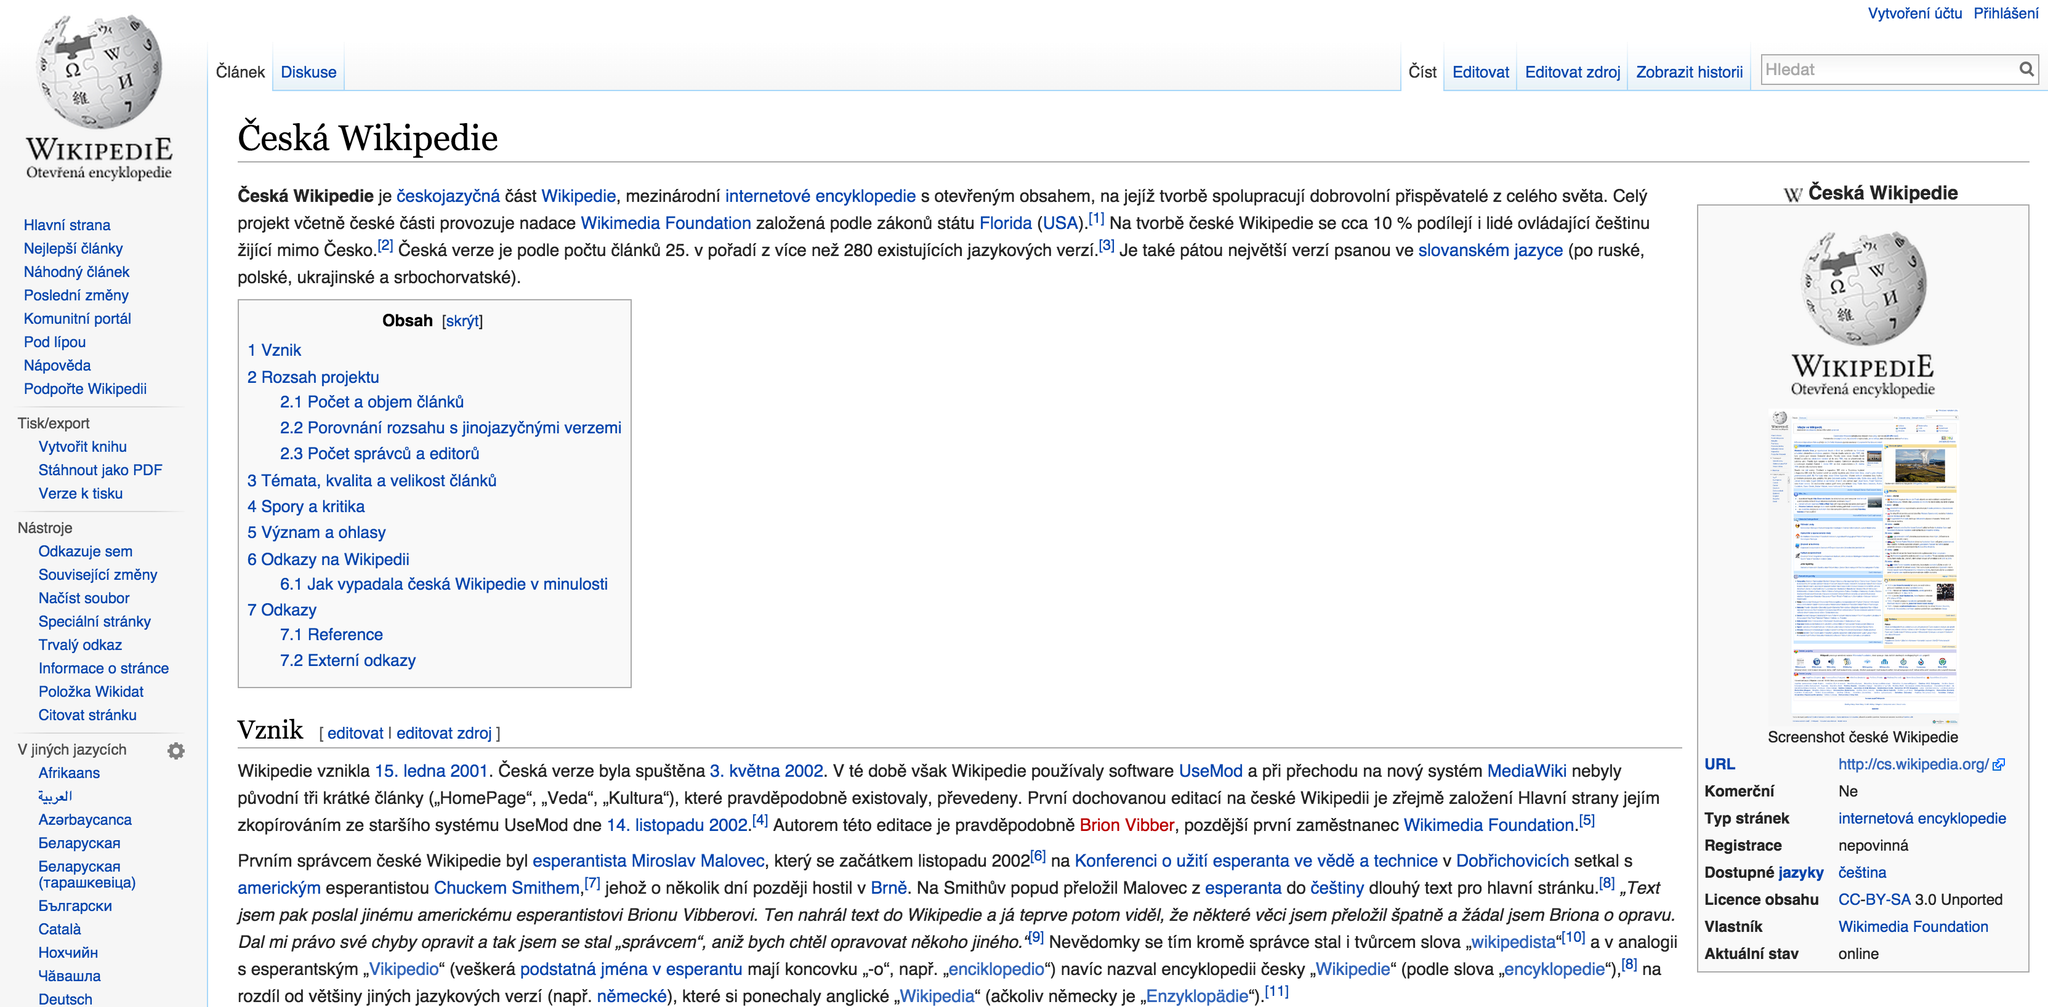Image resolution: width=2048 pixels, height=1007 pixels.
Task: Jump to 6 Odkazy na Wikipedii
Action: (x=328, y=560)
